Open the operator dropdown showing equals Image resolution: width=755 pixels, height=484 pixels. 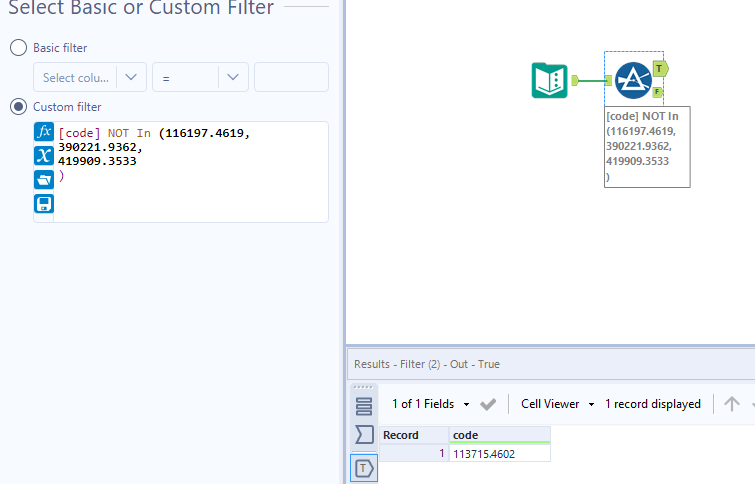tap(200, 77)
